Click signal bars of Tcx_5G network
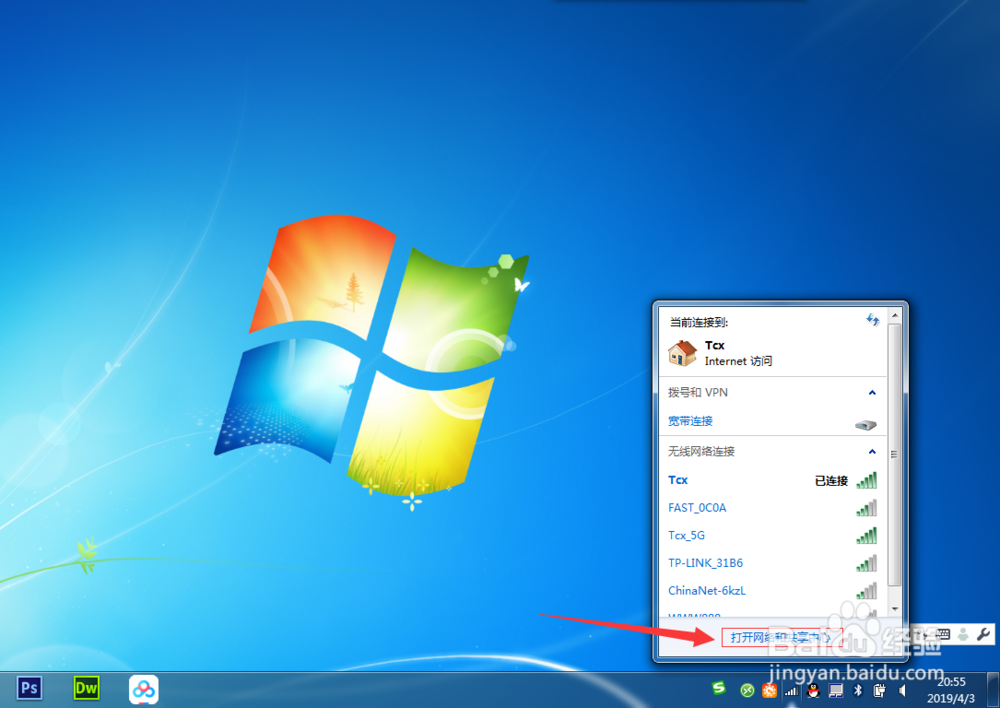Image resolution: width=1000 pixels, height=708 pixels. (x=867, y=535)
